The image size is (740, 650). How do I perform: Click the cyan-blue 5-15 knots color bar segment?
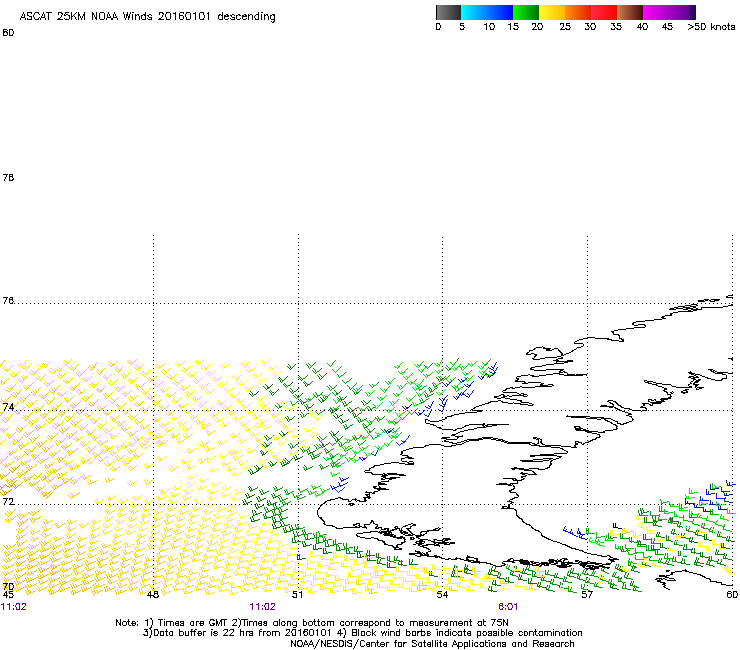(x=487, y=12)
